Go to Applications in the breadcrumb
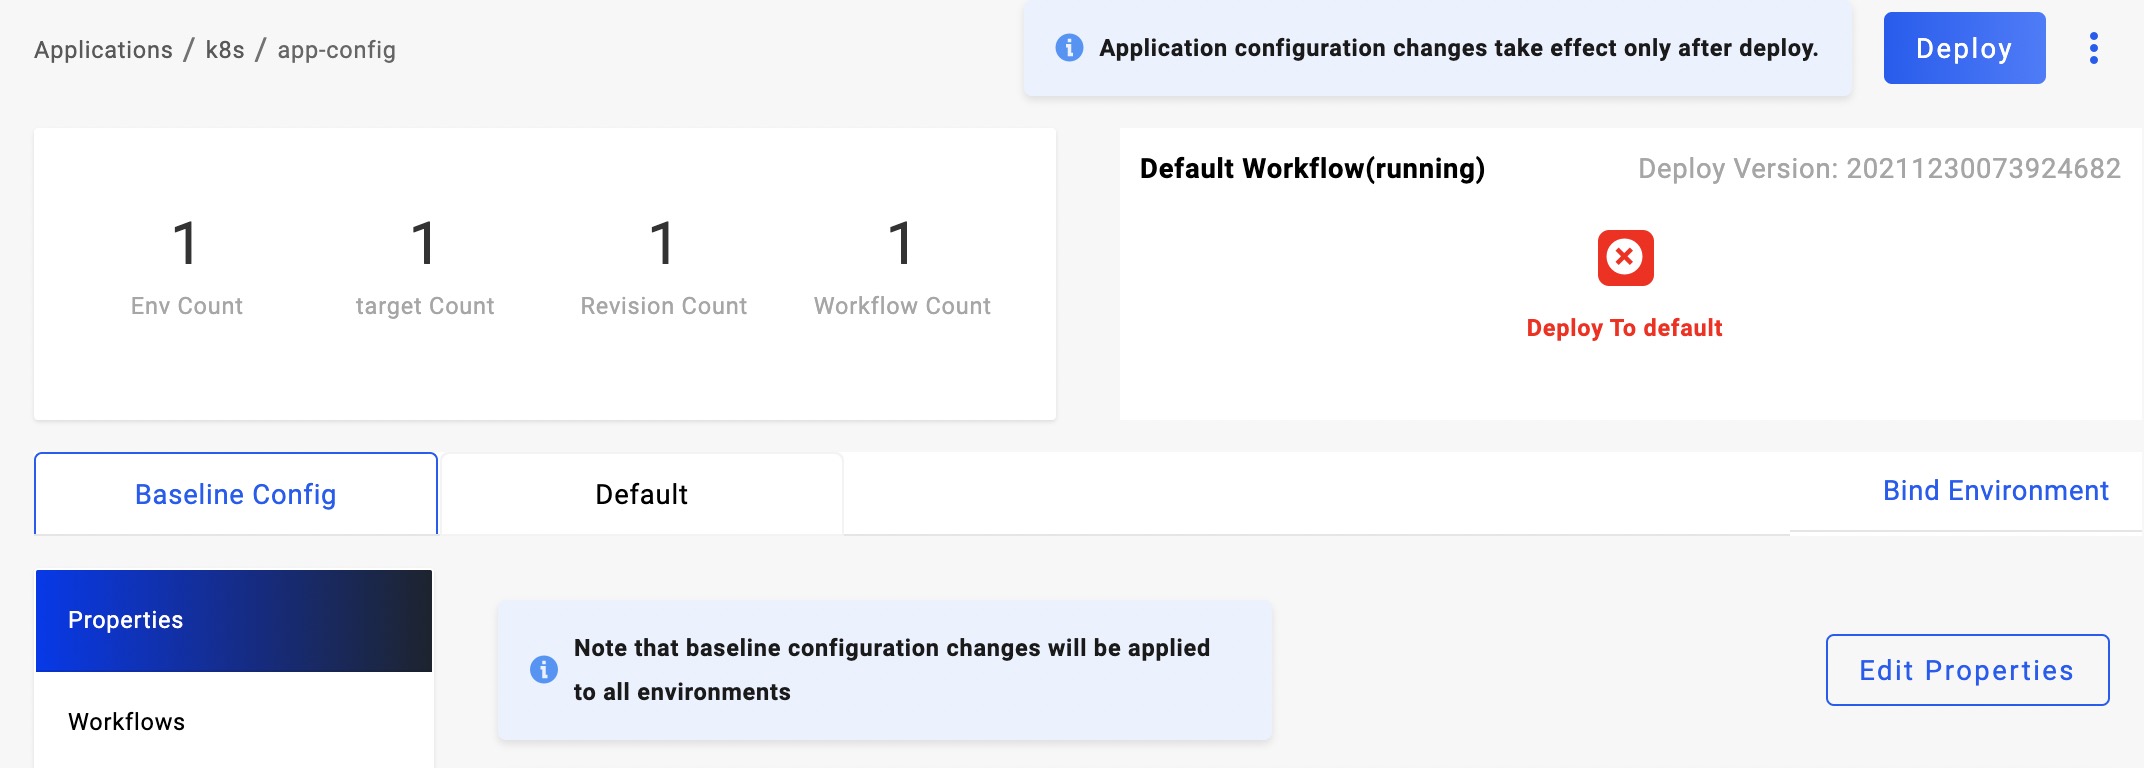This screenshot has height=768, width=2144. coord(103,50)
